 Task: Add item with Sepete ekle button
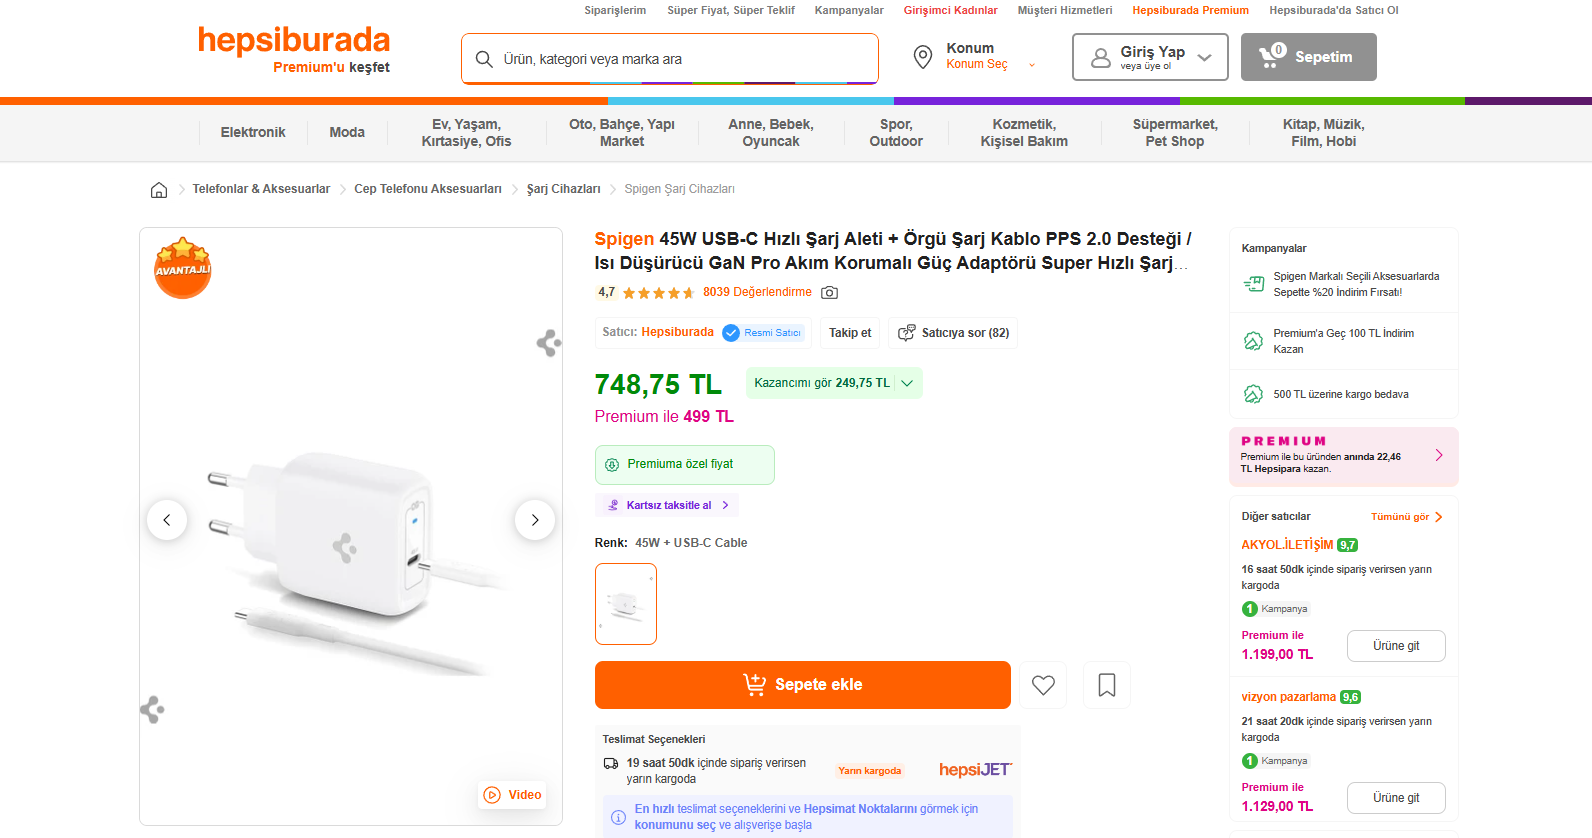(802, 685)
